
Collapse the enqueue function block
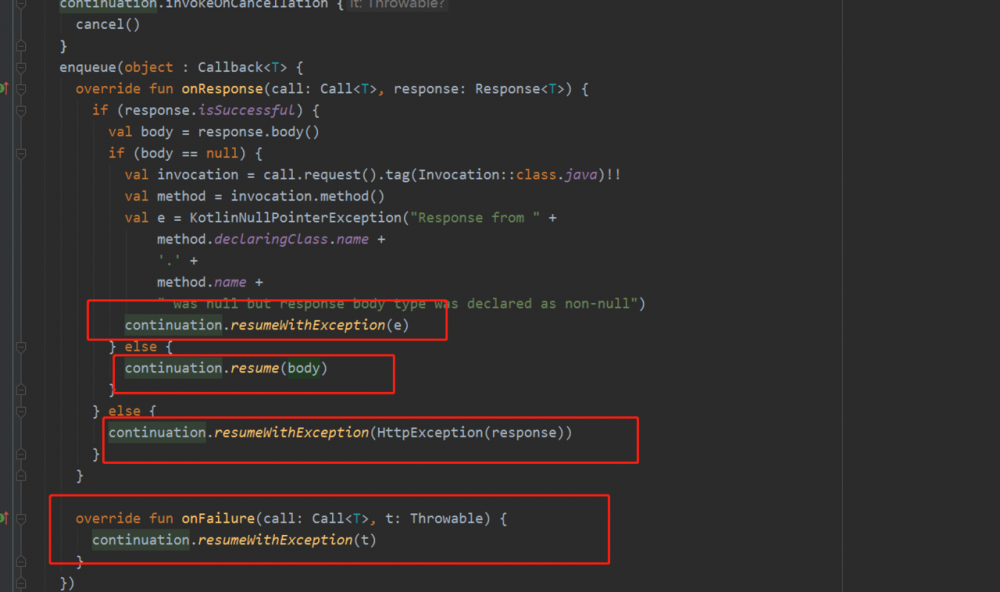22,67
